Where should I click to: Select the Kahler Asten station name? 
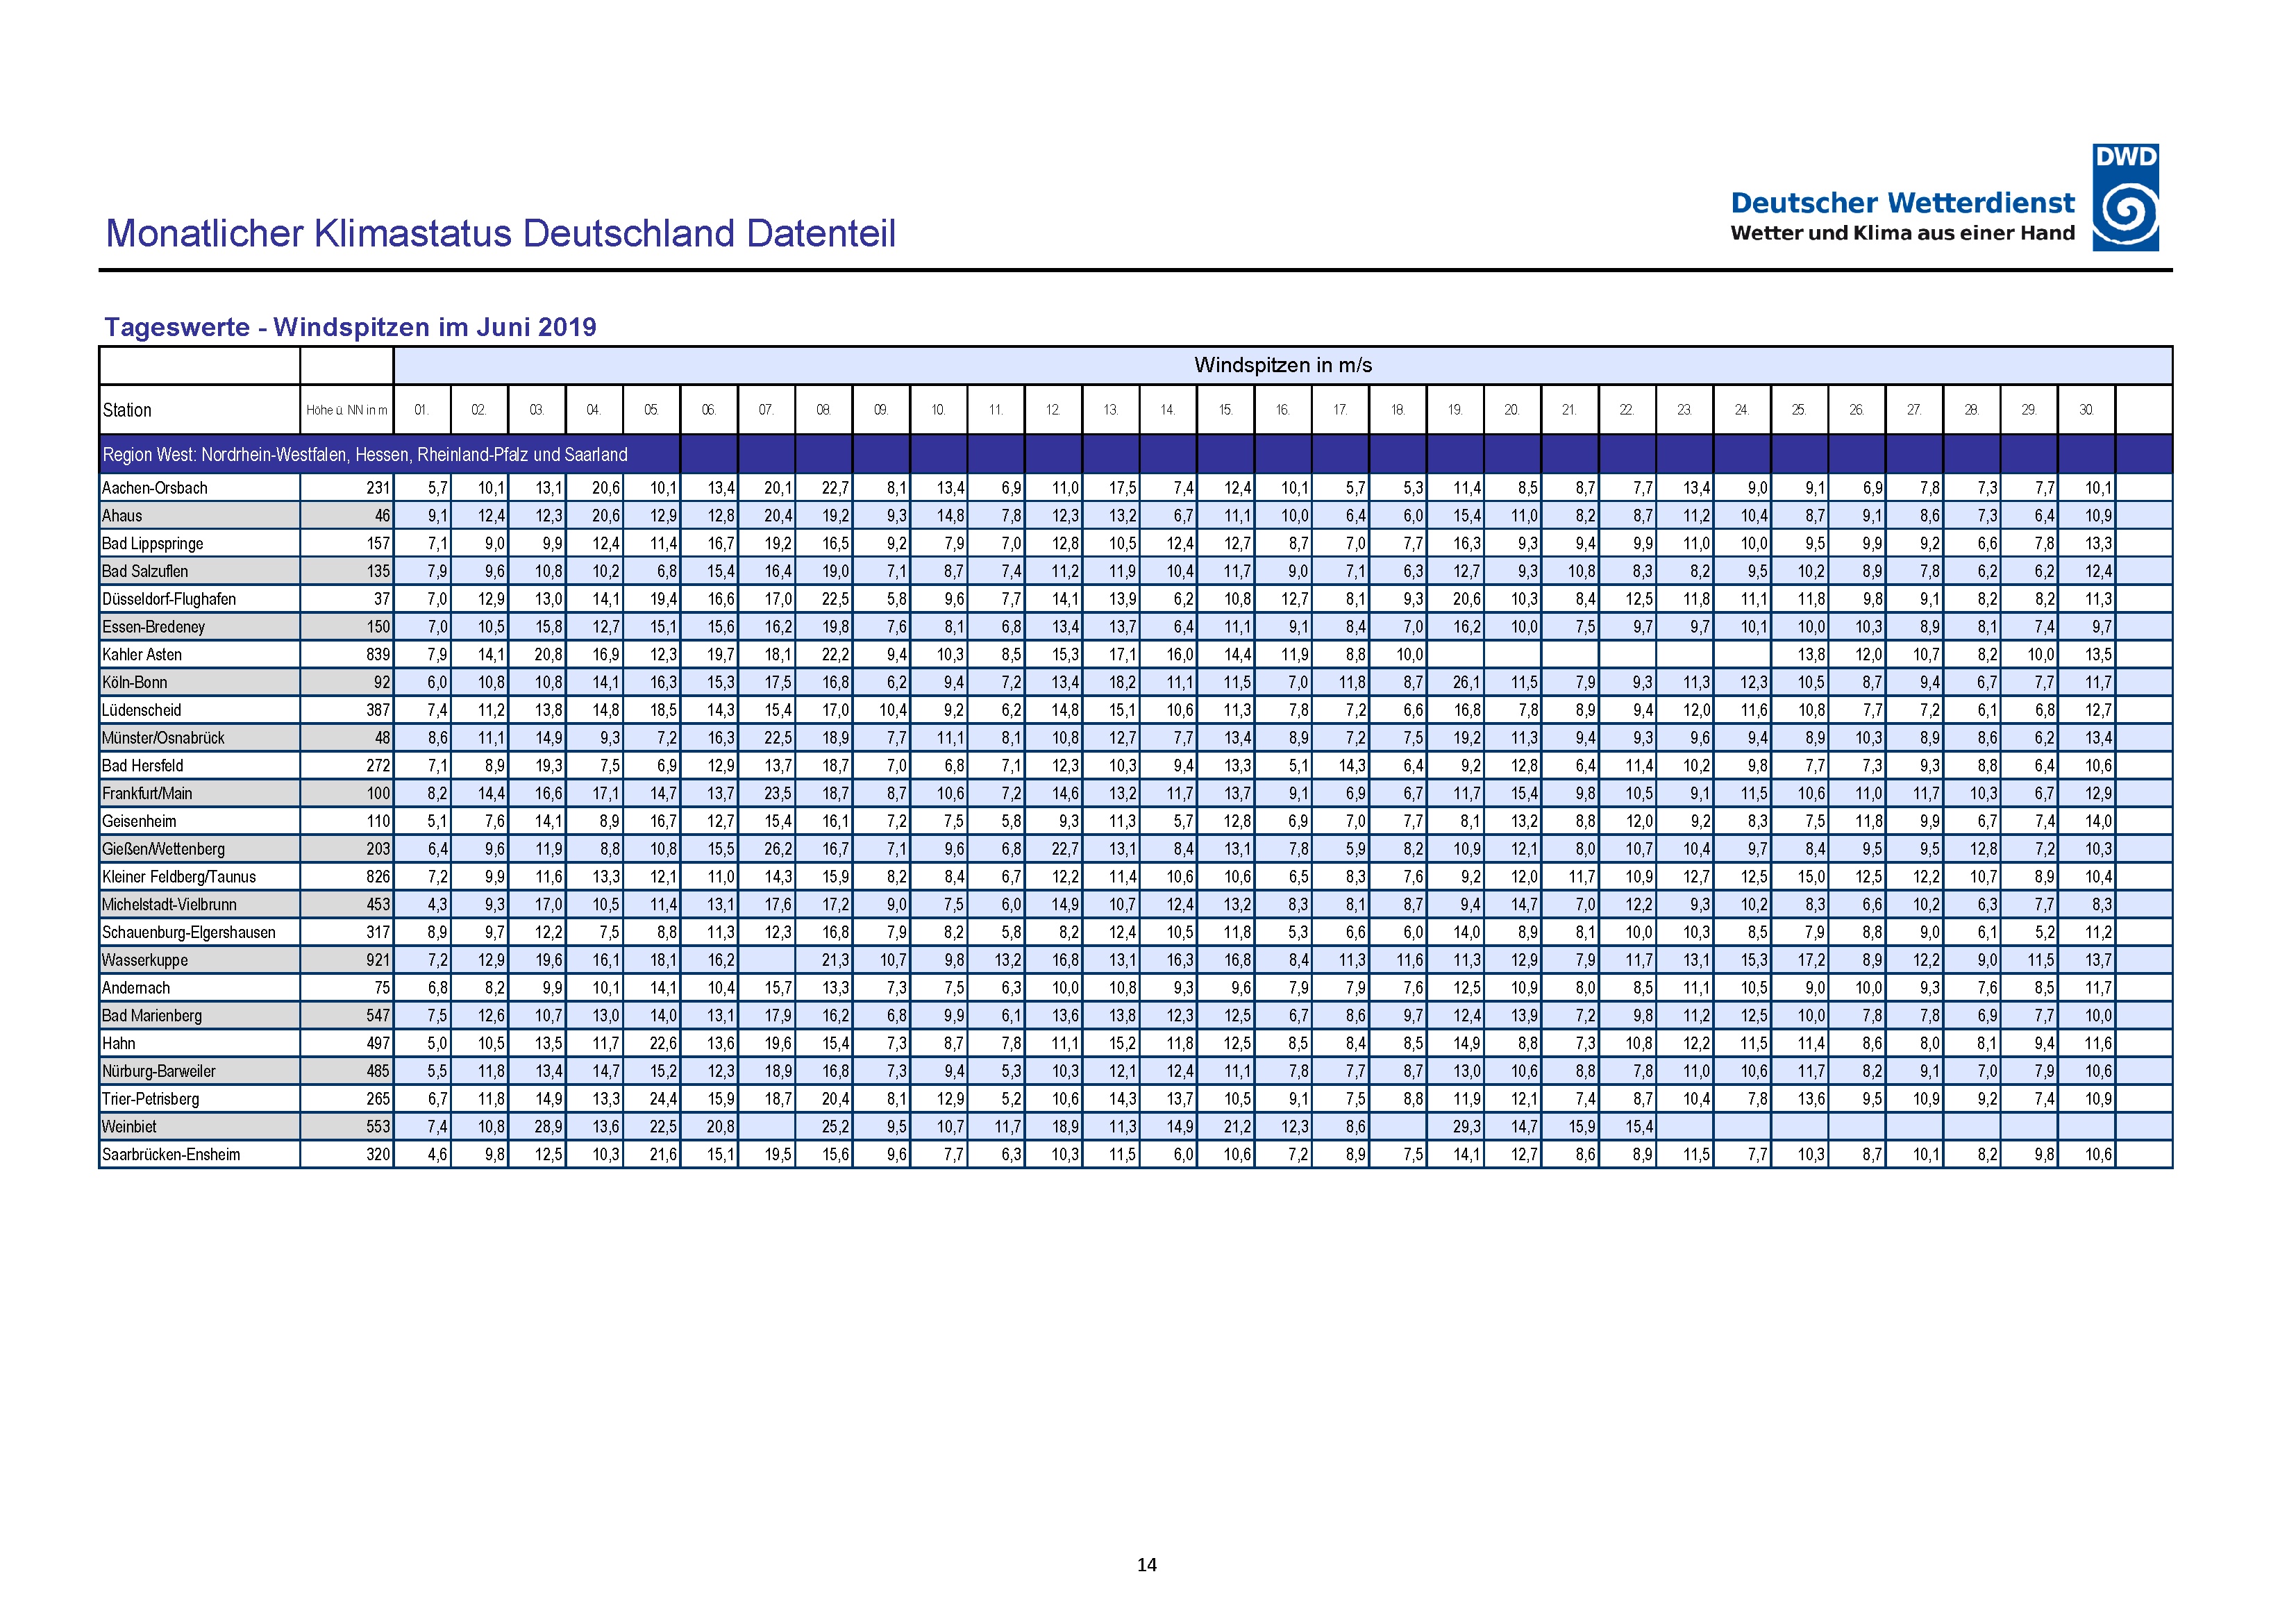(142, 655)
